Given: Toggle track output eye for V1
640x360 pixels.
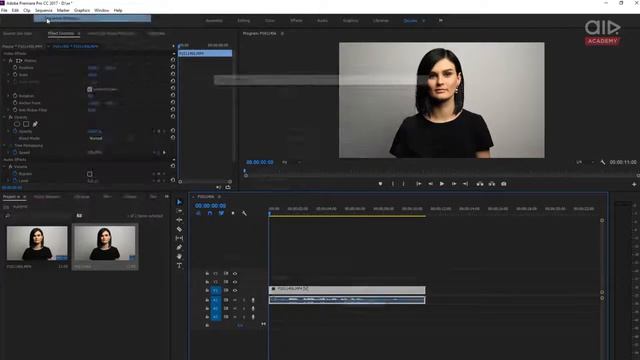Looking at the screenshot, I should tap(235, 291).
